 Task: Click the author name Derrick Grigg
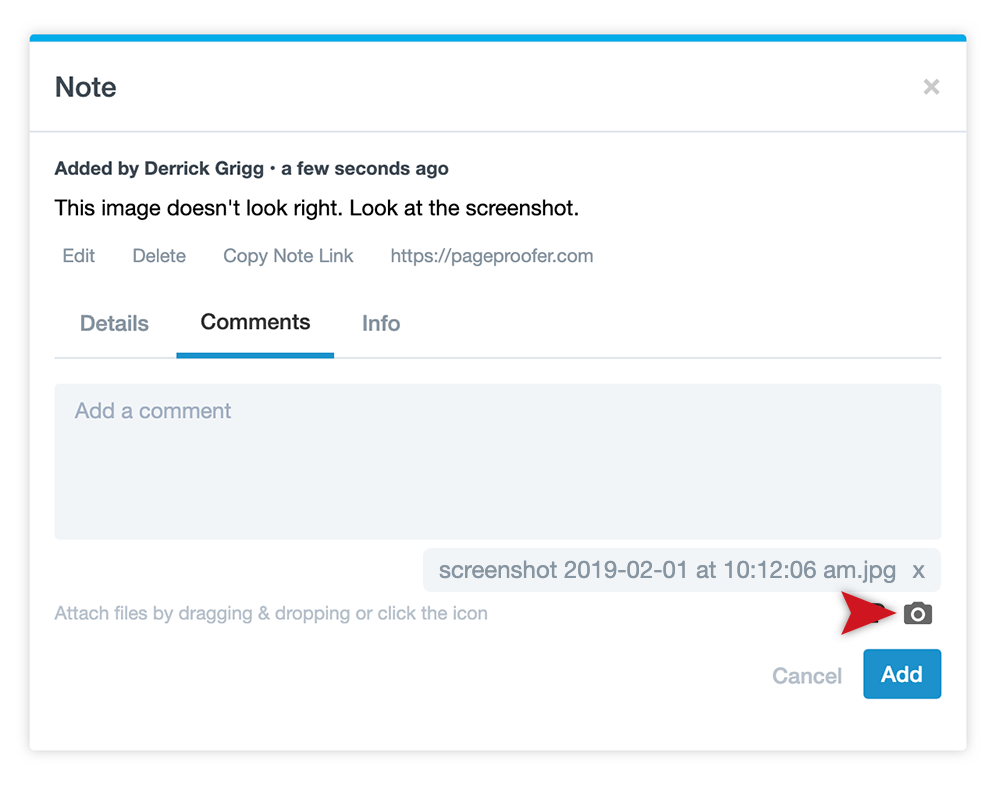click(204, 169)
